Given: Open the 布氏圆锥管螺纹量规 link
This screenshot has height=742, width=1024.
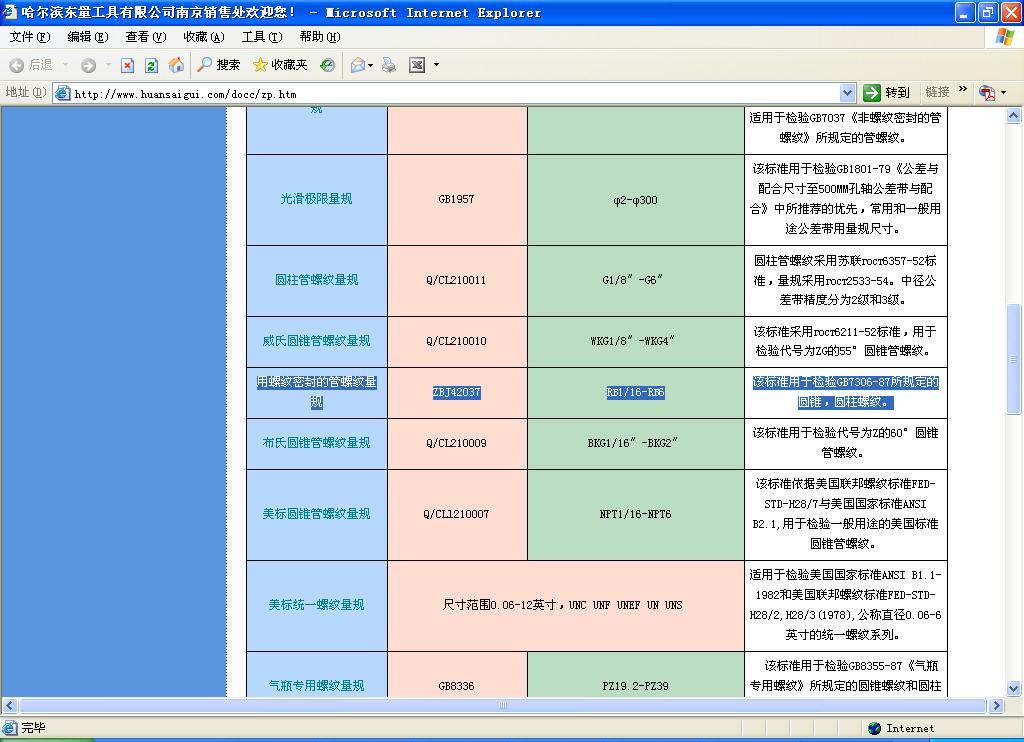Looking at the screenshot, I should (316, 442).
